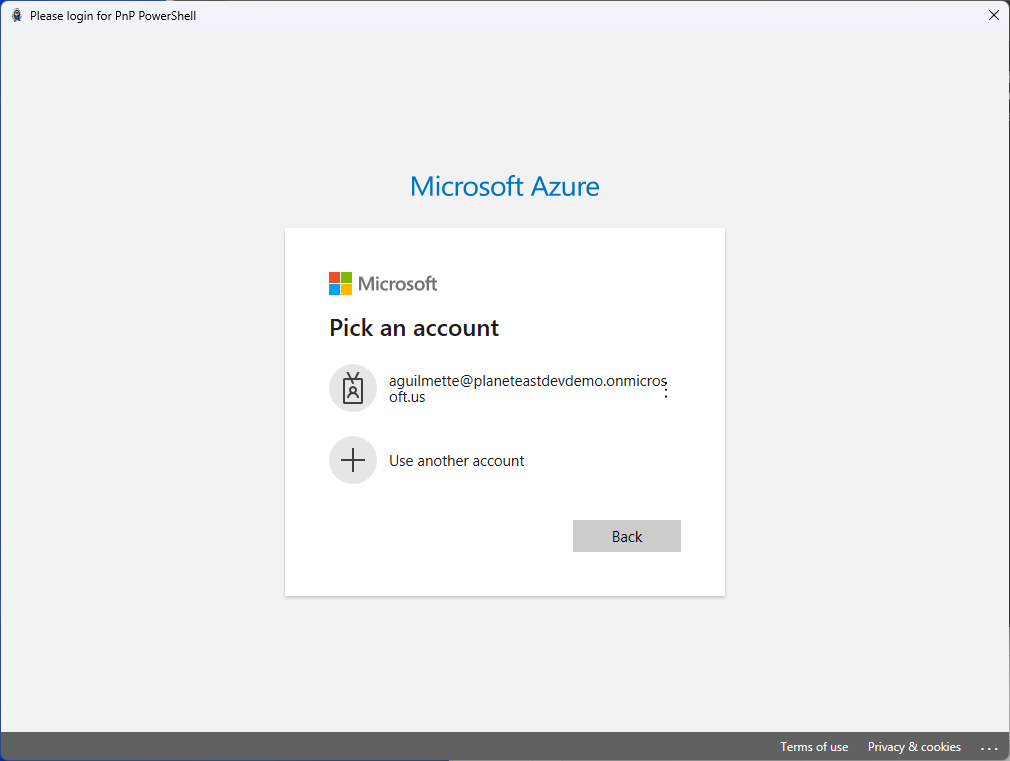Viewport: 1010px width, 761px height.
Task: Click the Microsoft wordmark text
Action: pos(395,283)
